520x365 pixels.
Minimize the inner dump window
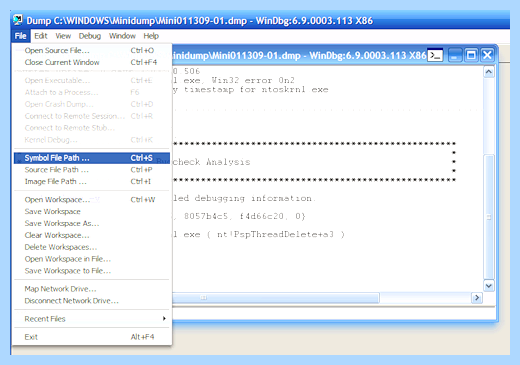[455, 55]
